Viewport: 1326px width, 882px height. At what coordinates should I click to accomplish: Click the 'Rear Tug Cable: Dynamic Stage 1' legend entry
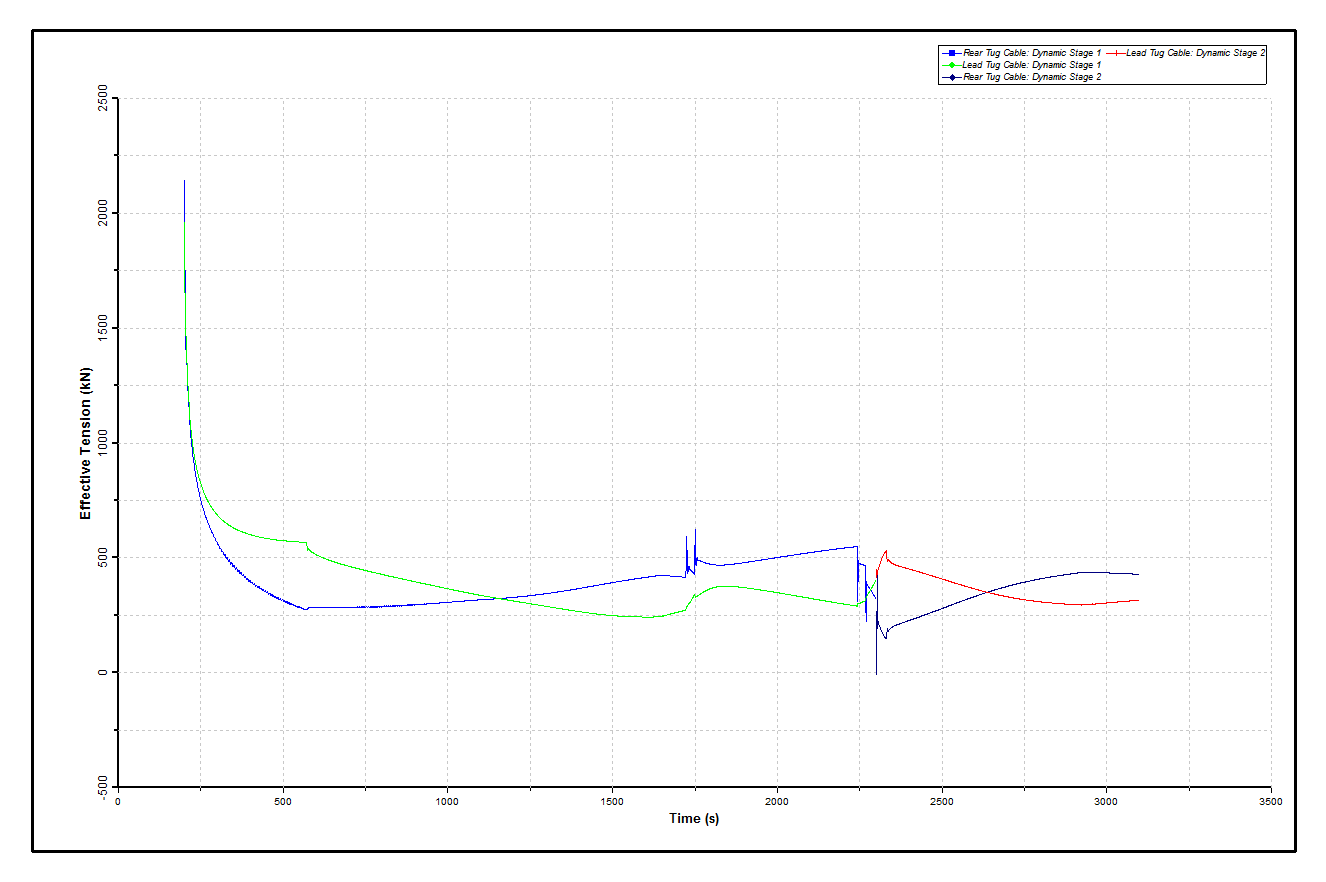click(x=1022, y=52)
